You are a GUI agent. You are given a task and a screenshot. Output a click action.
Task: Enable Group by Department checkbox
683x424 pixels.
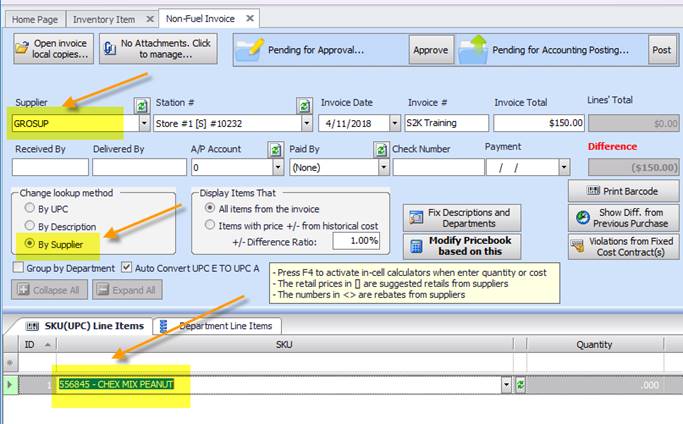point(20,267)
